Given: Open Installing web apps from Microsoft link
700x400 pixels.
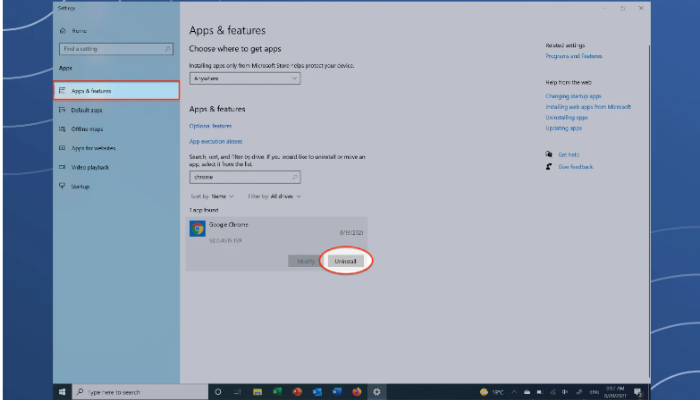Looking at the screenshot, I should [x=588, y=107].
